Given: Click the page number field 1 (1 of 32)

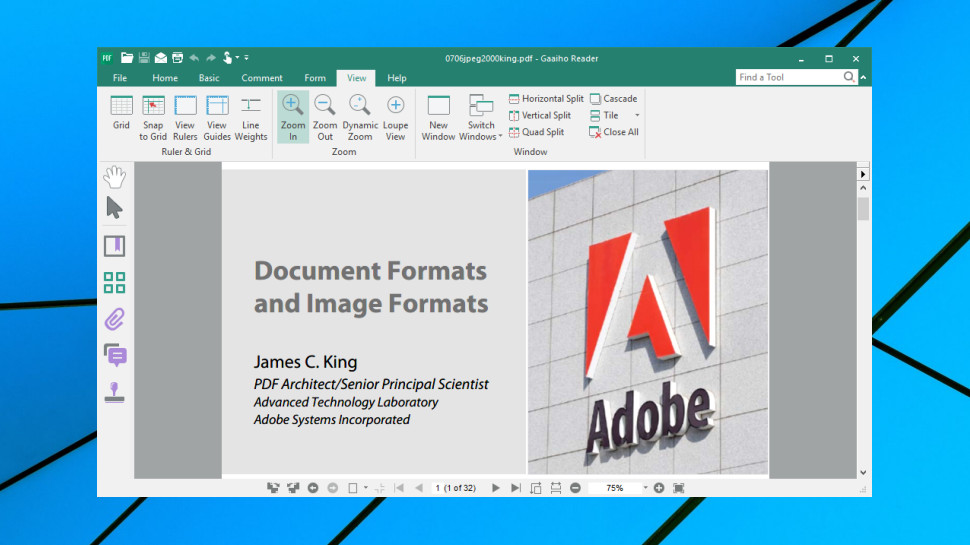Looking at the screenshot, I should click(456, 488).
